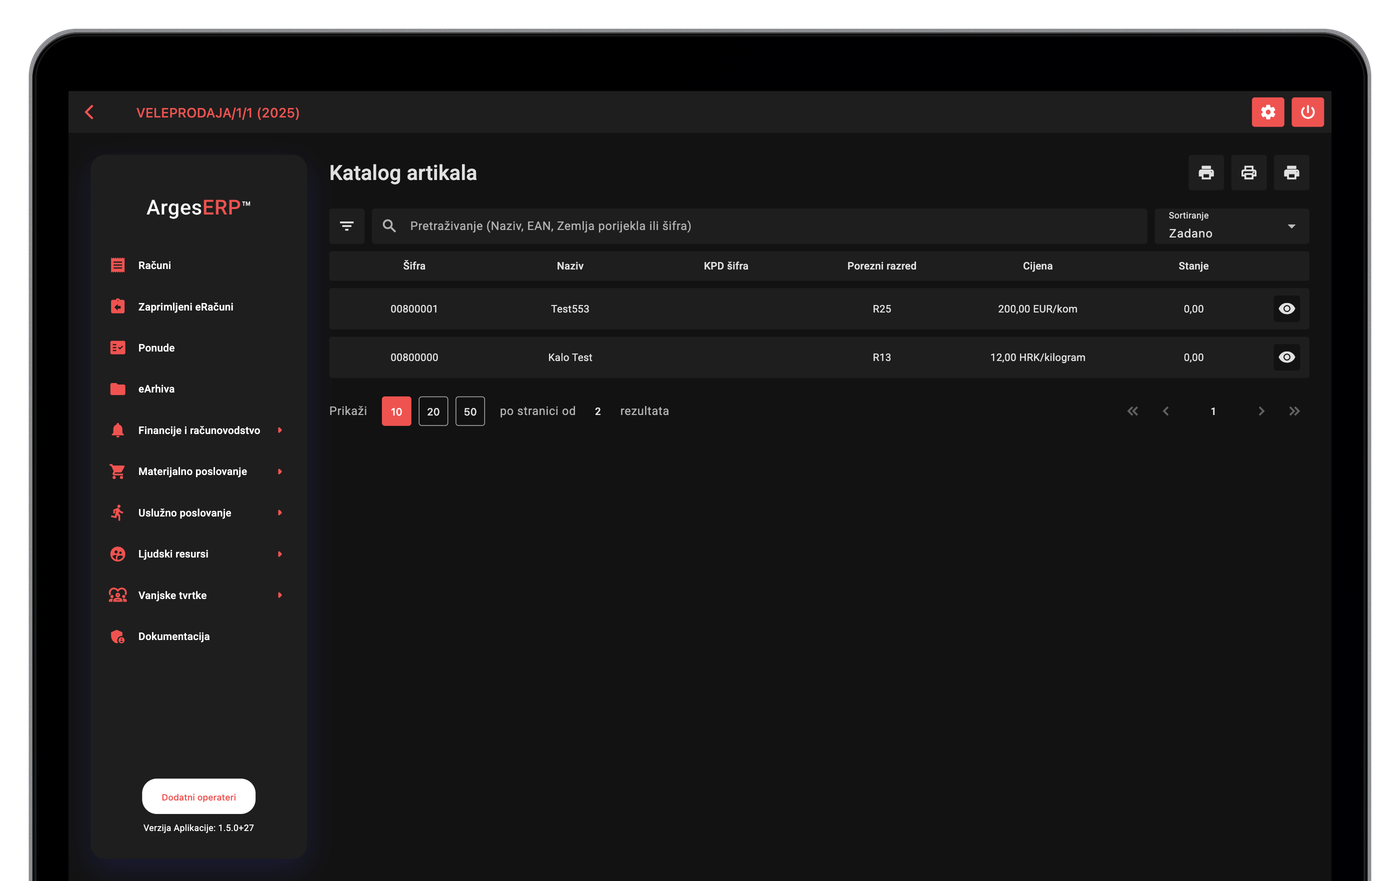Select page number 1 in pagination
This screenshot has height=881, width=1400.
1213,411
